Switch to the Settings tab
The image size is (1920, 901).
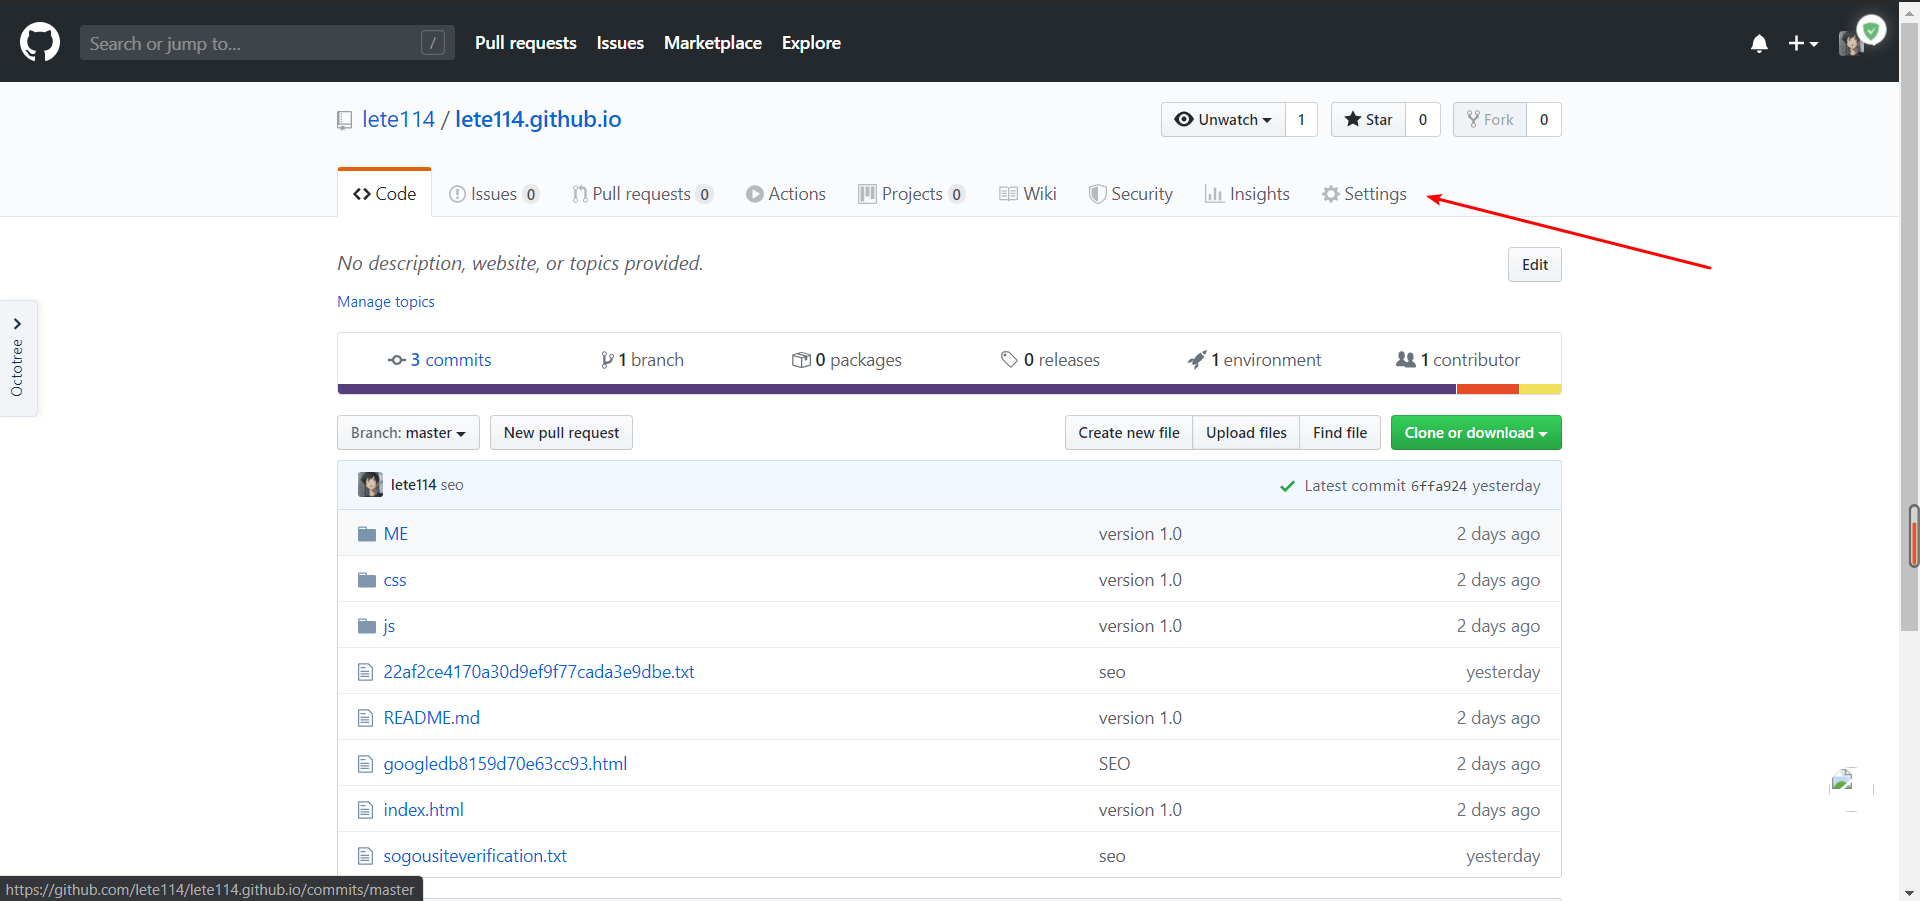pyautogui.click(x=1364, y=194)
